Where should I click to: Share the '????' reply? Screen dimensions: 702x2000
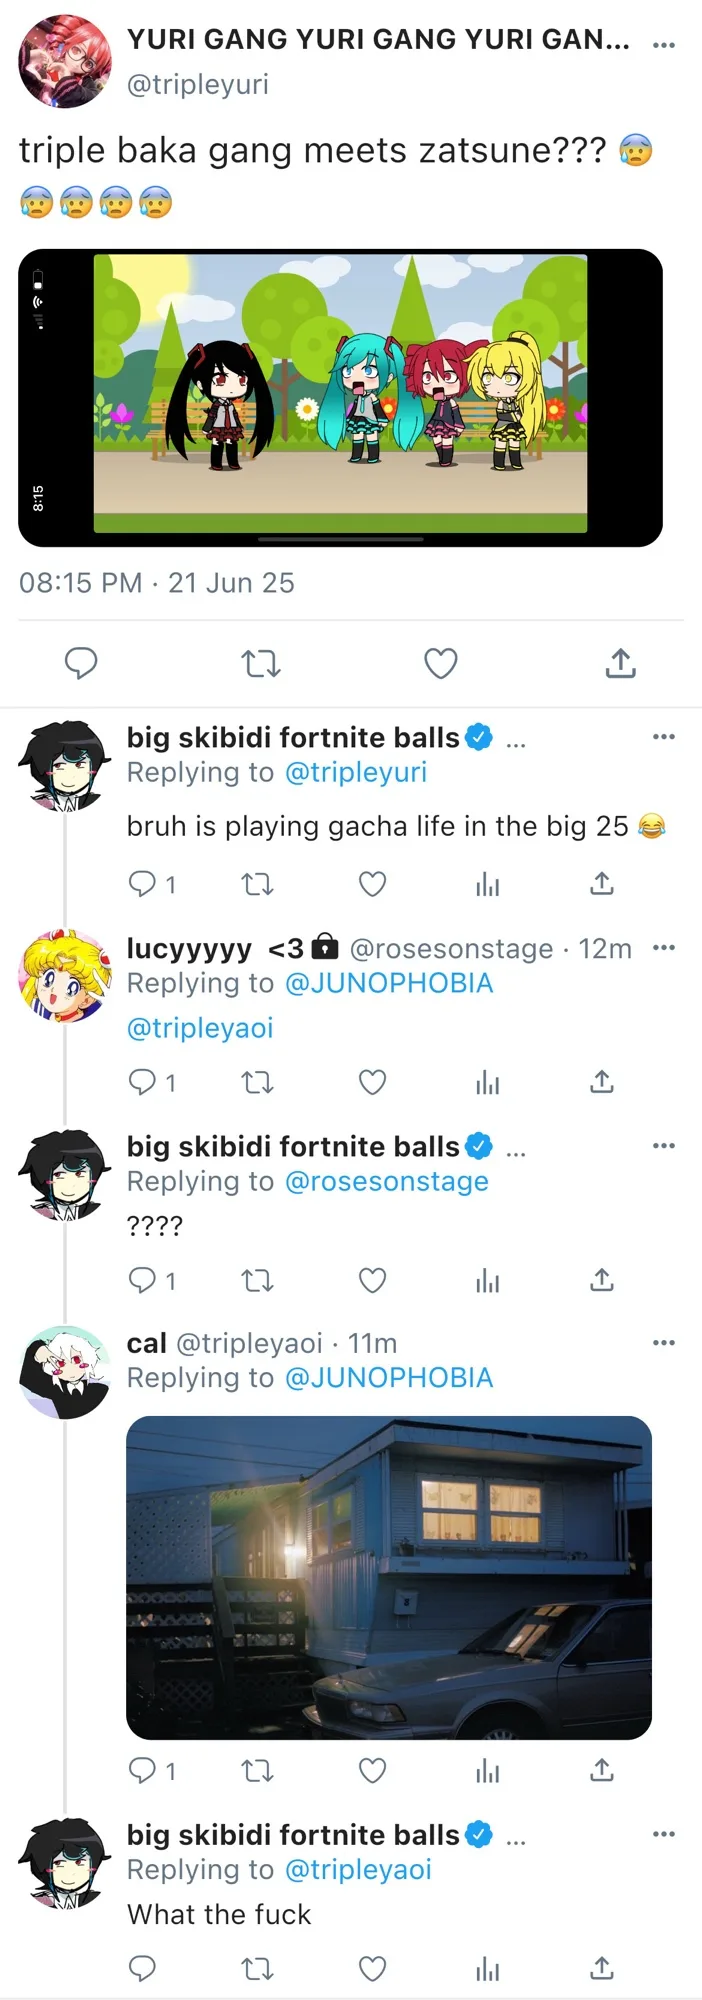tap(601, 1280)
